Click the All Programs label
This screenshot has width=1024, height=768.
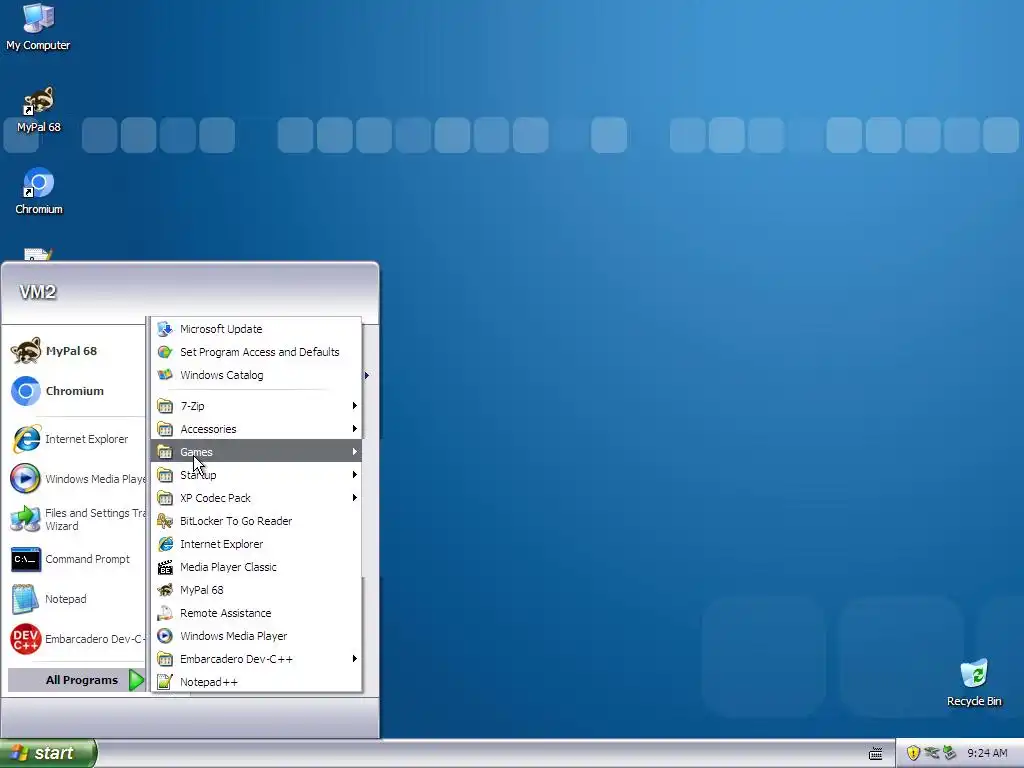82,680
